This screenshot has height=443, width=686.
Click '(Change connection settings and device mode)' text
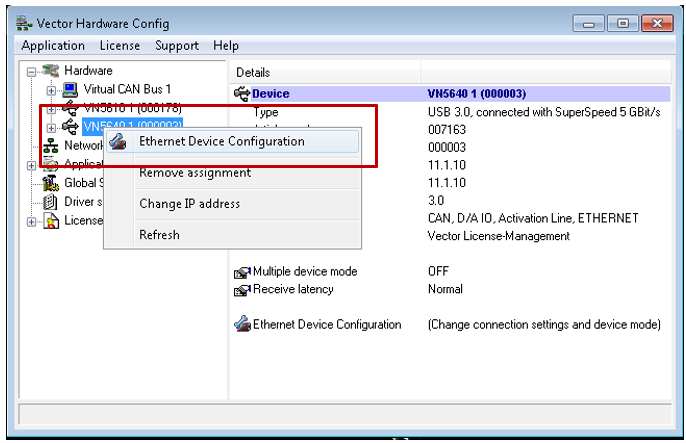544,324
